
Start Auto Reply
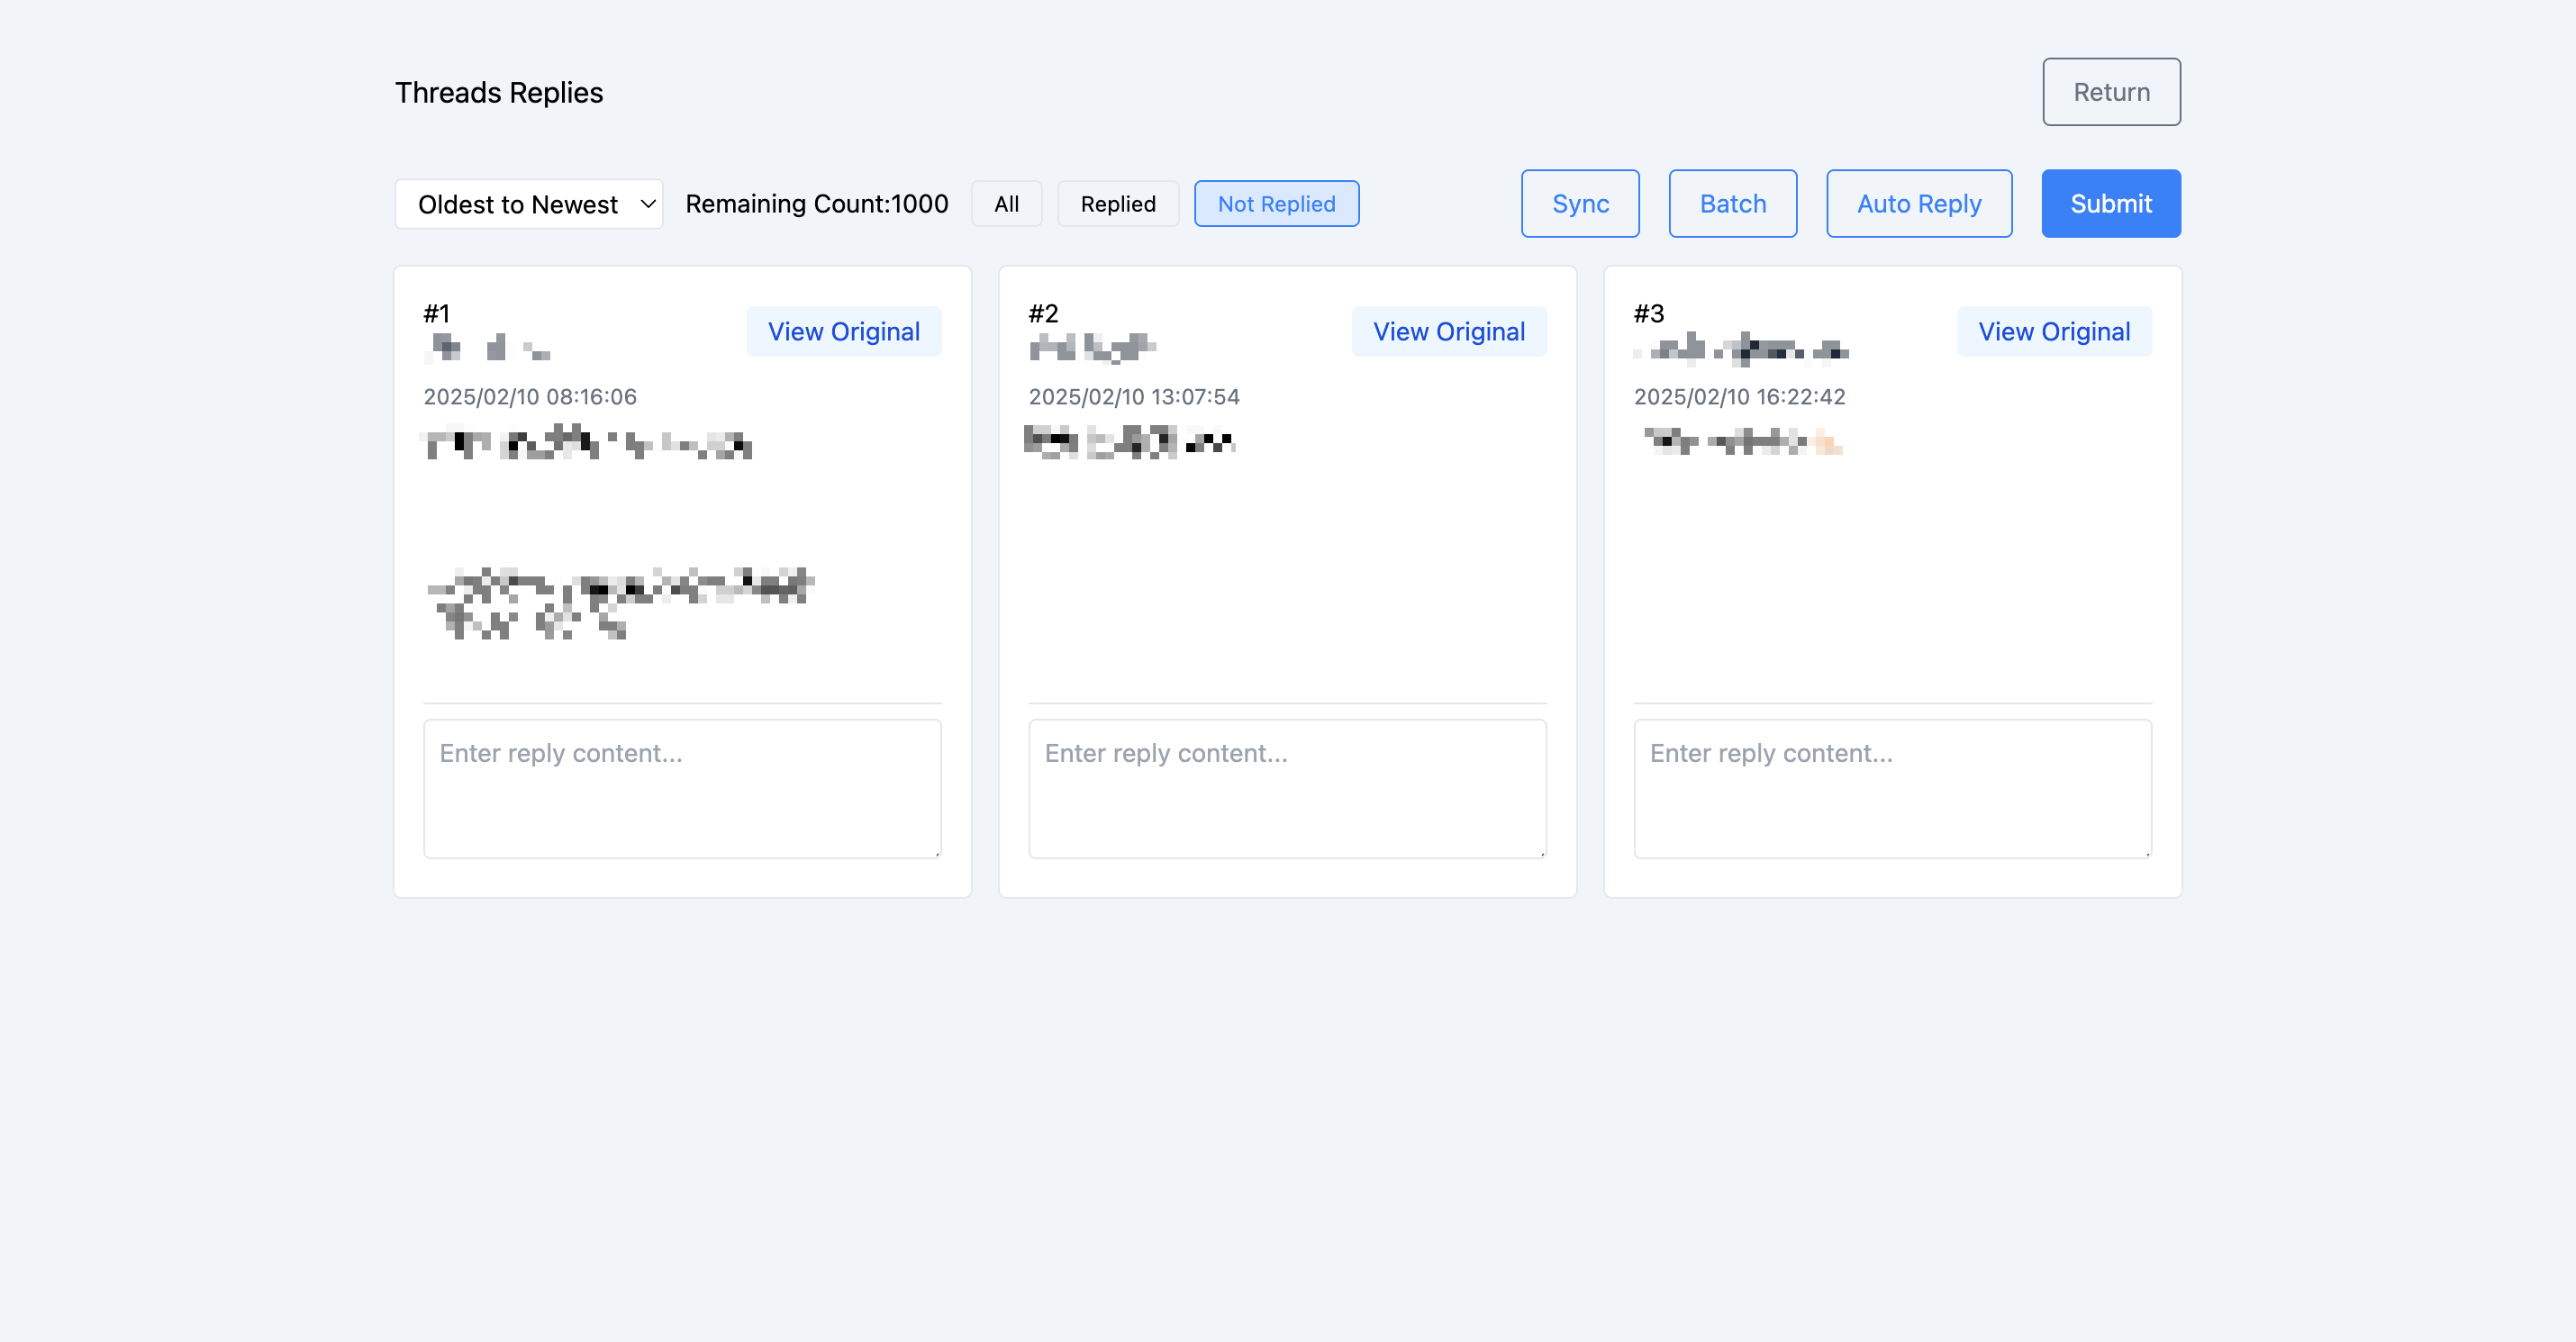click(x=1919, y=204)
